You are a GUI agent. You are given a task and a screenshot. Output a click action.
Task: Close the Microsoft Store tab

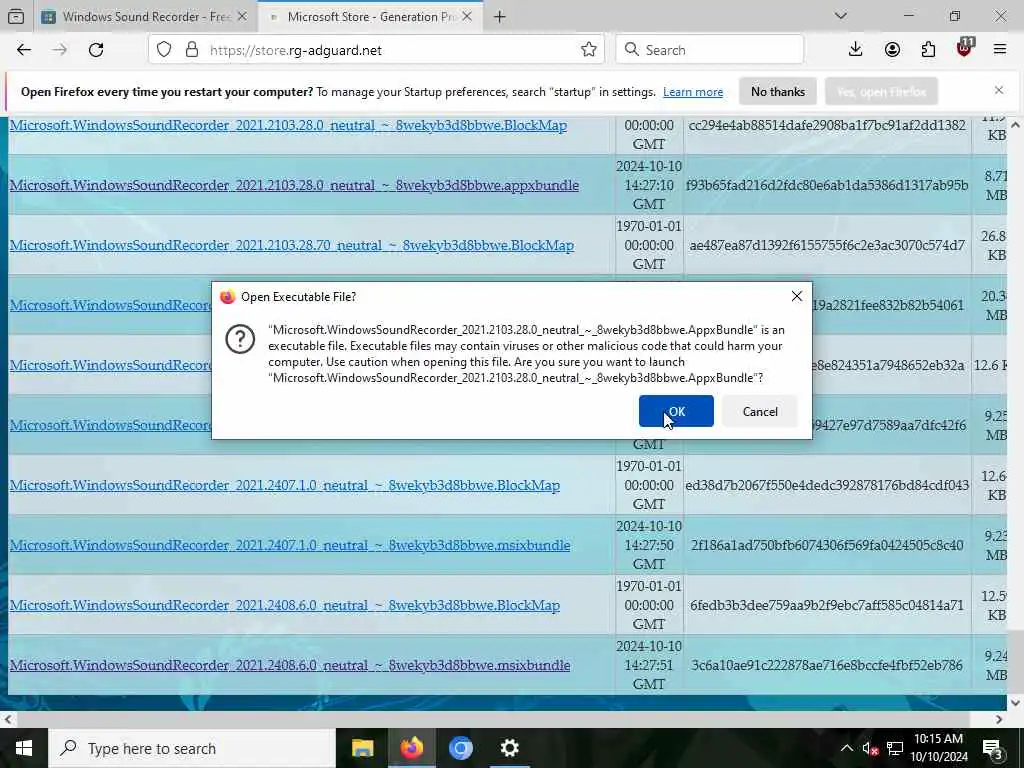click(x=466, y=16)
